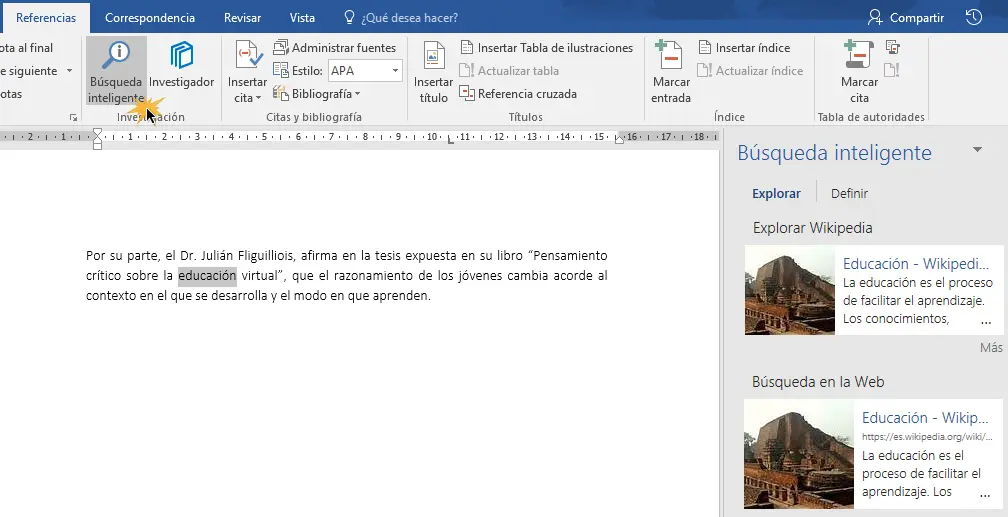Click the Actualizar tabla de autoridades icon

coord(892,70)
